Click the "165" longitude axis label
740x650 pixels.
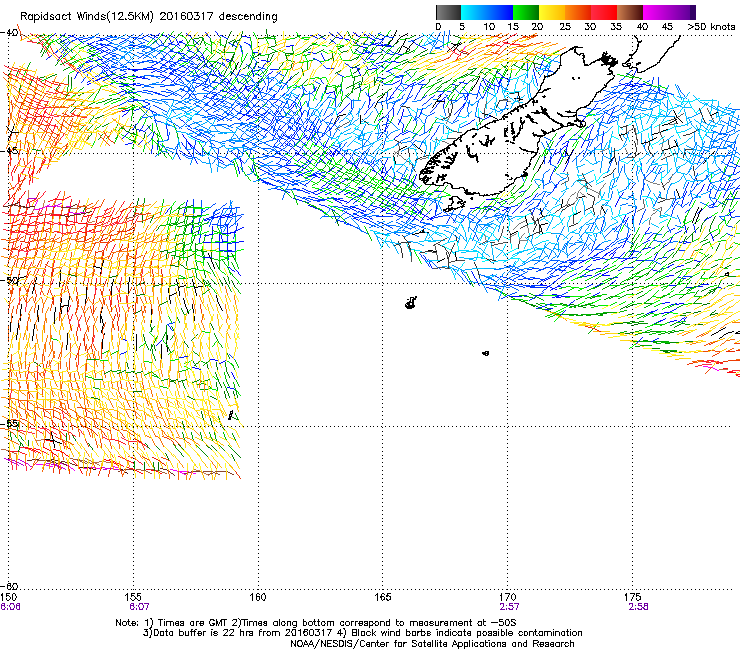(x=383, y=598)
